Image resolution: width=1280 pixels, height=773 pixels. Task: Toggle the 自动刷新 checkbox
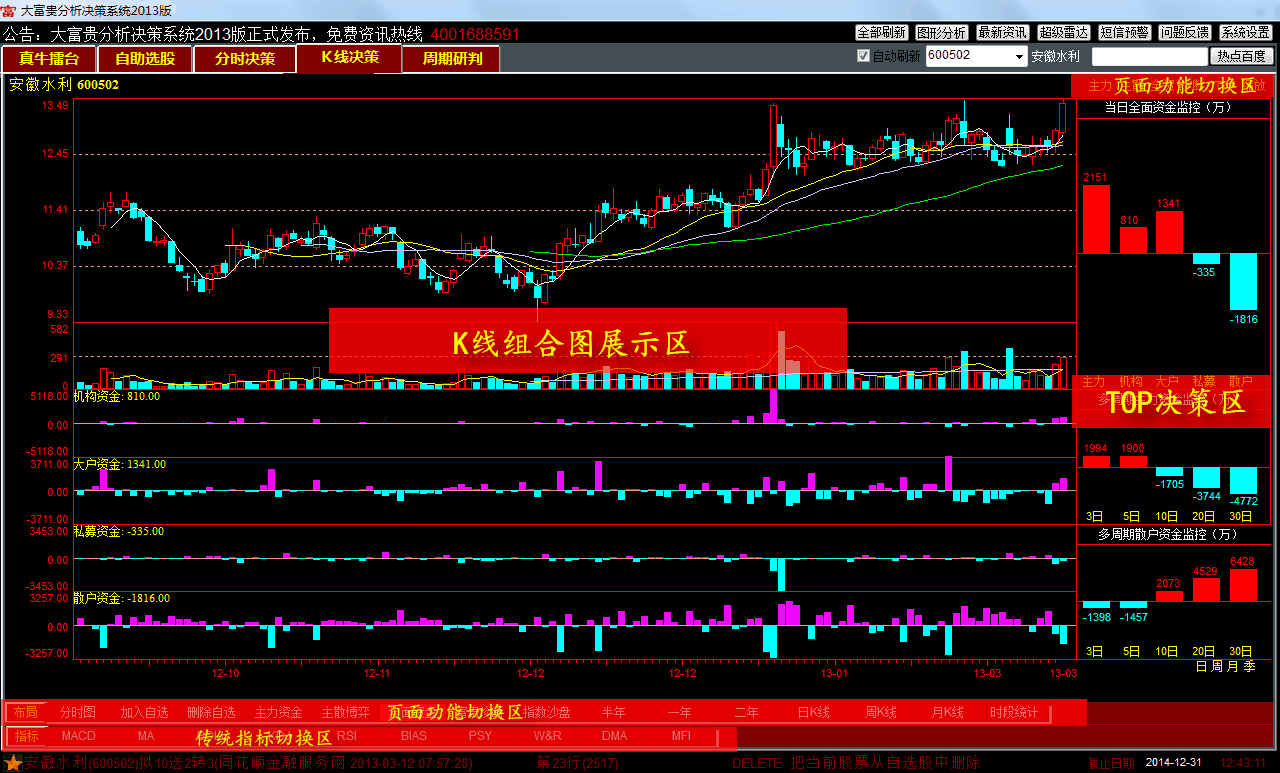(x=863, y=56)
